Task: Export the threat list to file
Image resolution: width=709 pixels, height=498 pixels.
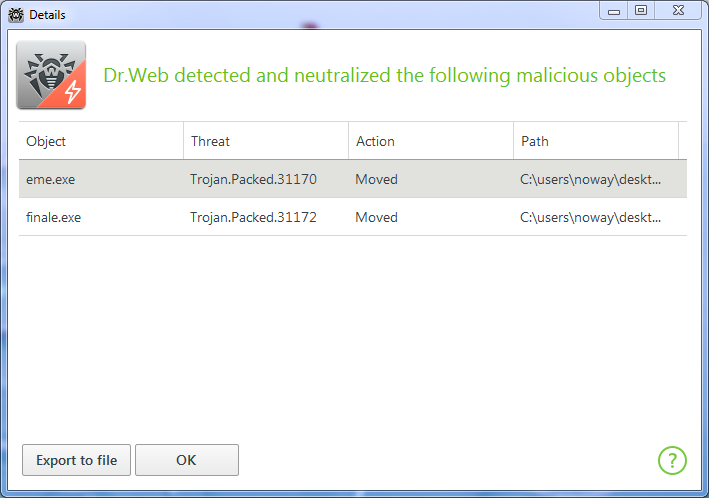Action: [76, 460]
